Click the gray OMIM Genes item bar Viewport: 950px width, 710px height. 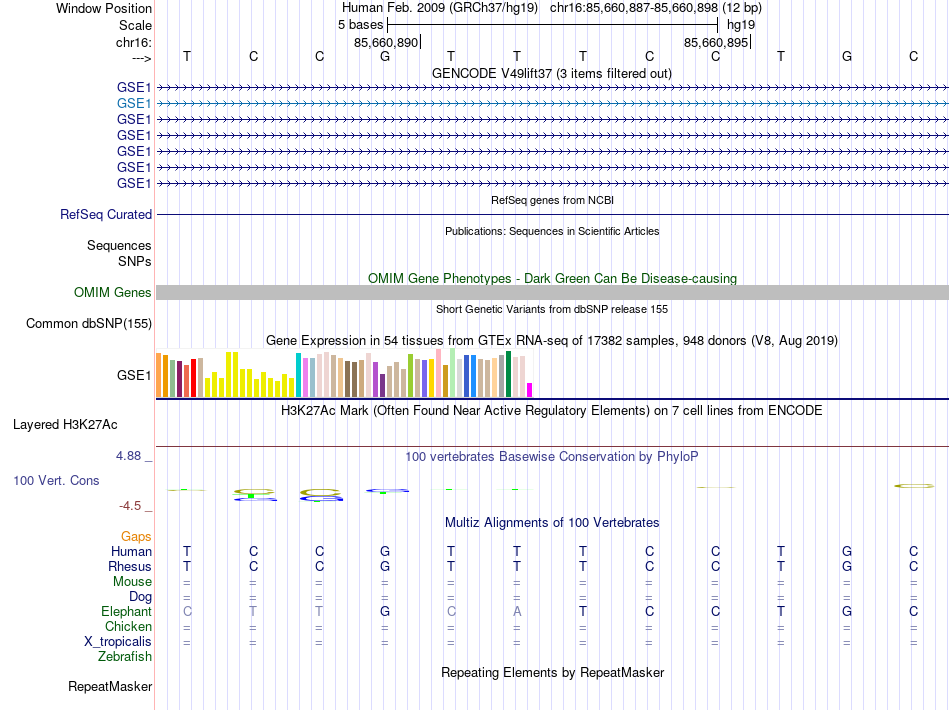(x=552, y=293)
